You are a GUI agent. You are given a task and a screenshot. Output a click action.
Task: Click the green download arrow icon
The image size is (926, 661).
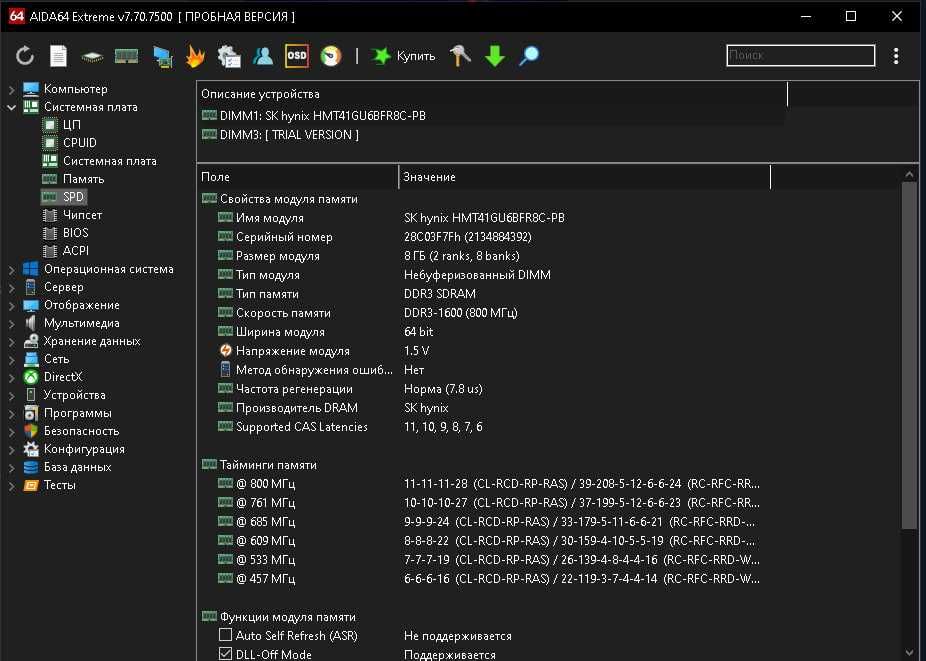pos(495,56)
